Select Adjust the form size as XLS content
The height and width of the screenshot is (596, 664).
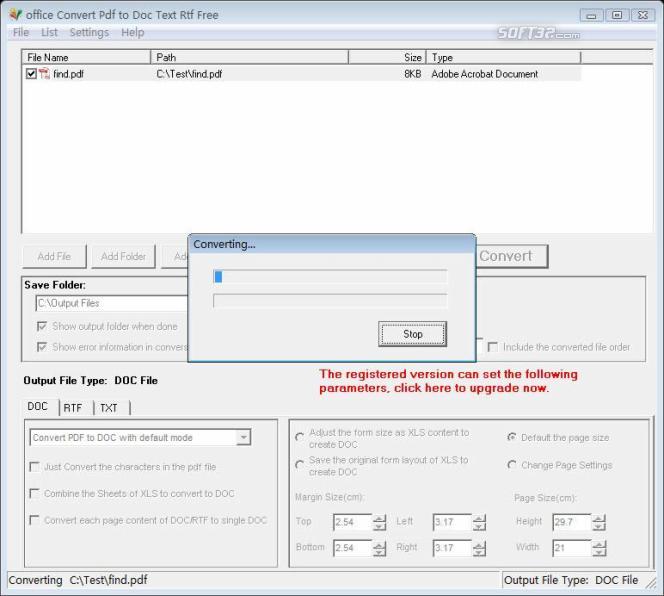pos(300,437)
